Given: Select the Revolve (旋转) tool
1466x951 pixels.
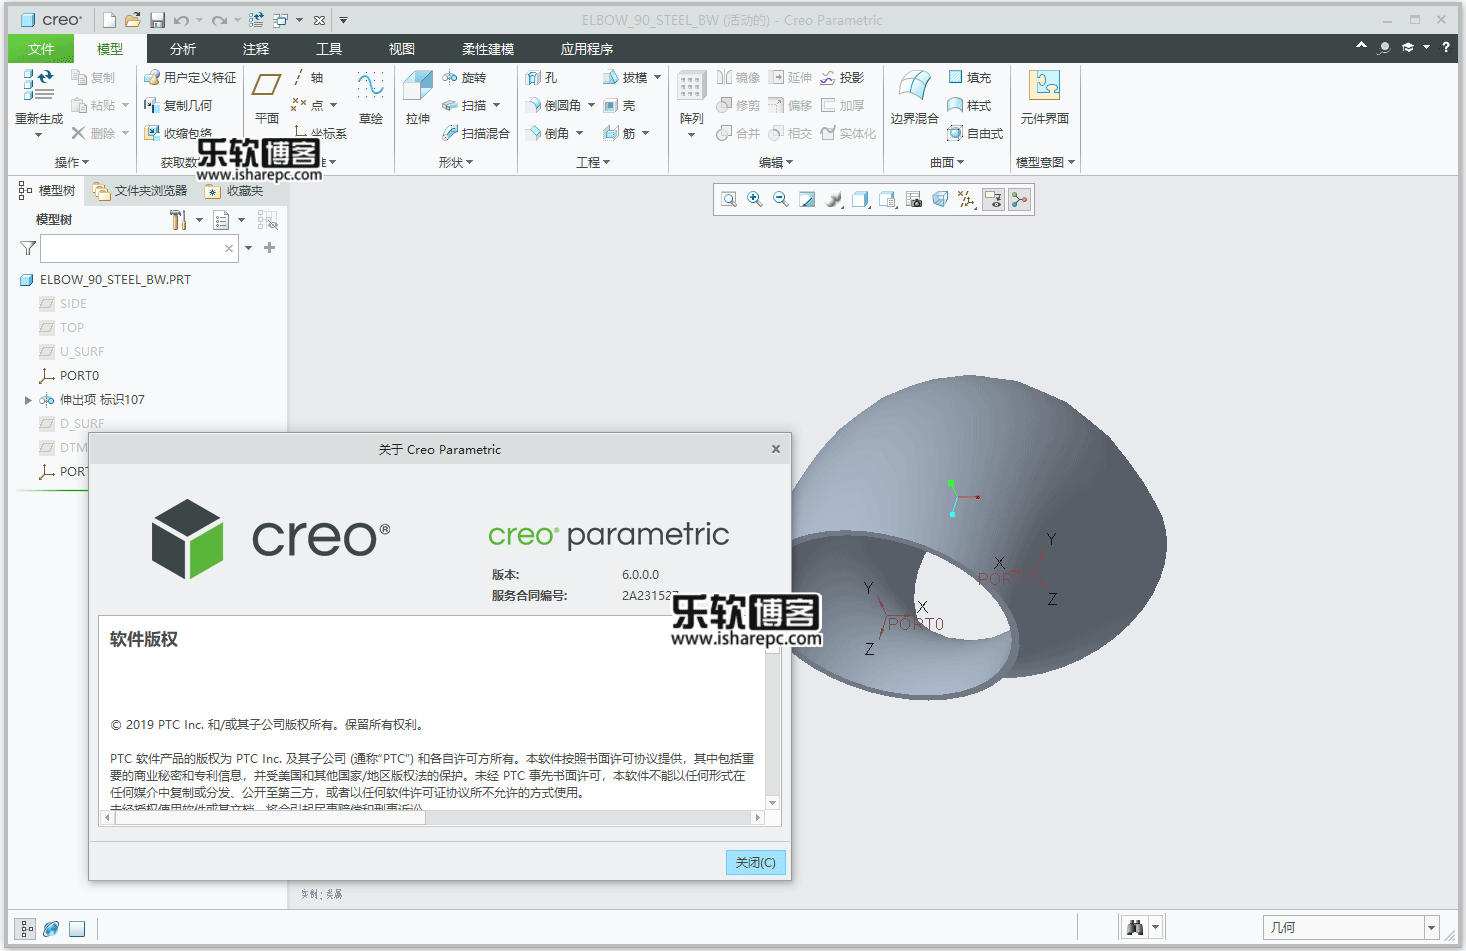Looking at the screenshot, I should point(464,77).
